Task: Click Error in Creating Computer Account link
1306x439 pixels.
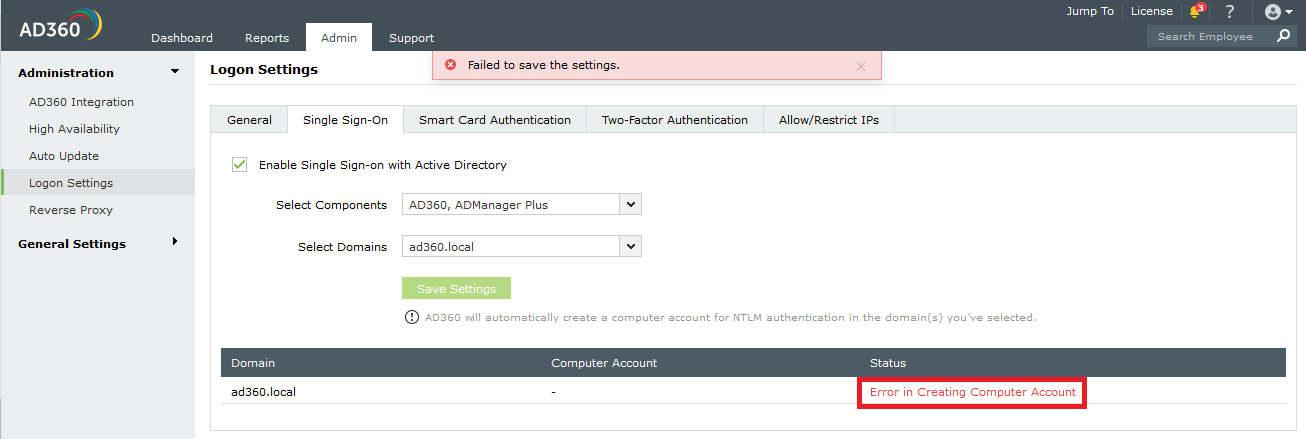Action: pyautogui.click(x=972, y=392)
